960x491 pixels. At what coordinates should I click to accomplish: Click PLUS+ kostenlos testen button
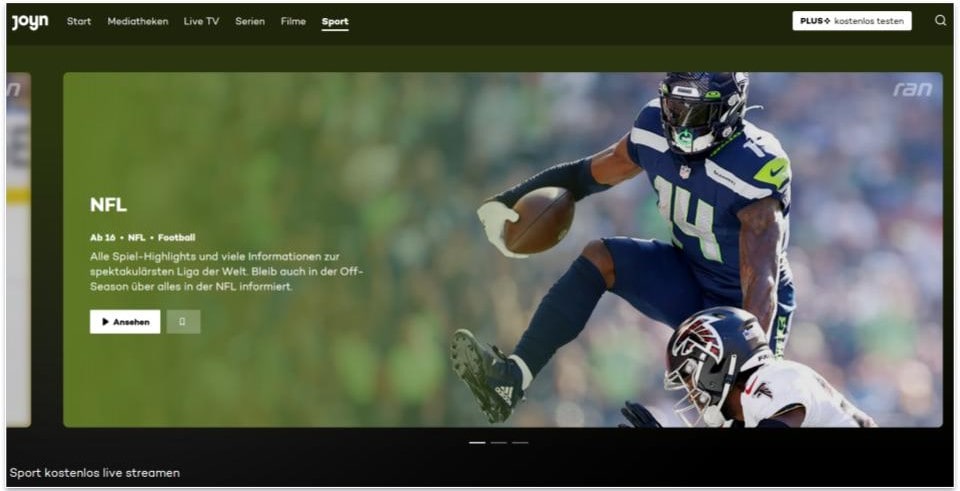point(852,21)
